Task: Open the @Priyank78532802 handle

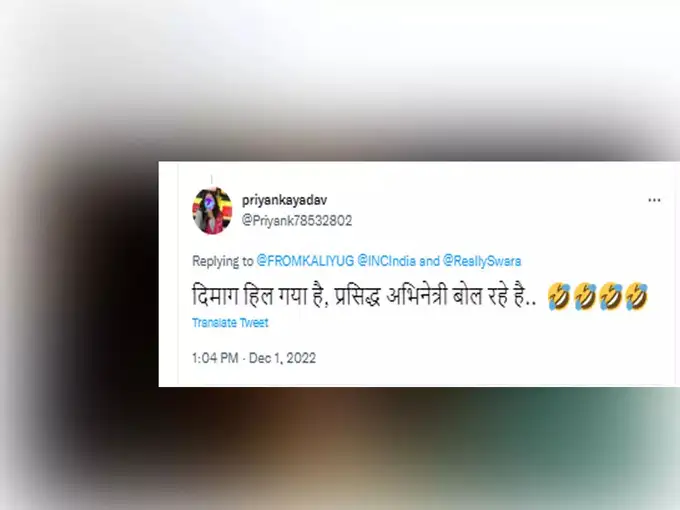Action: [x=297, y=221]
